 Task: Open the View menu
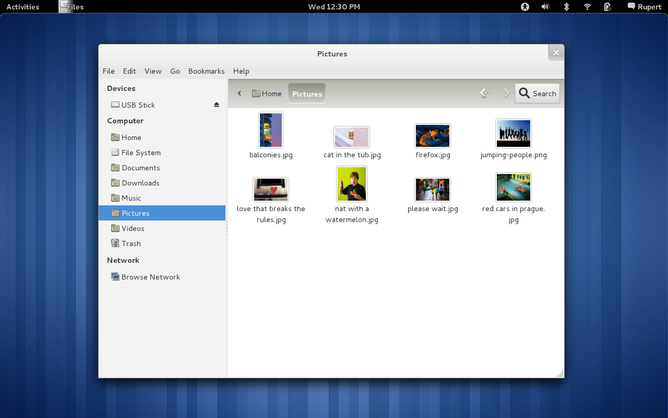pos(152,71)
